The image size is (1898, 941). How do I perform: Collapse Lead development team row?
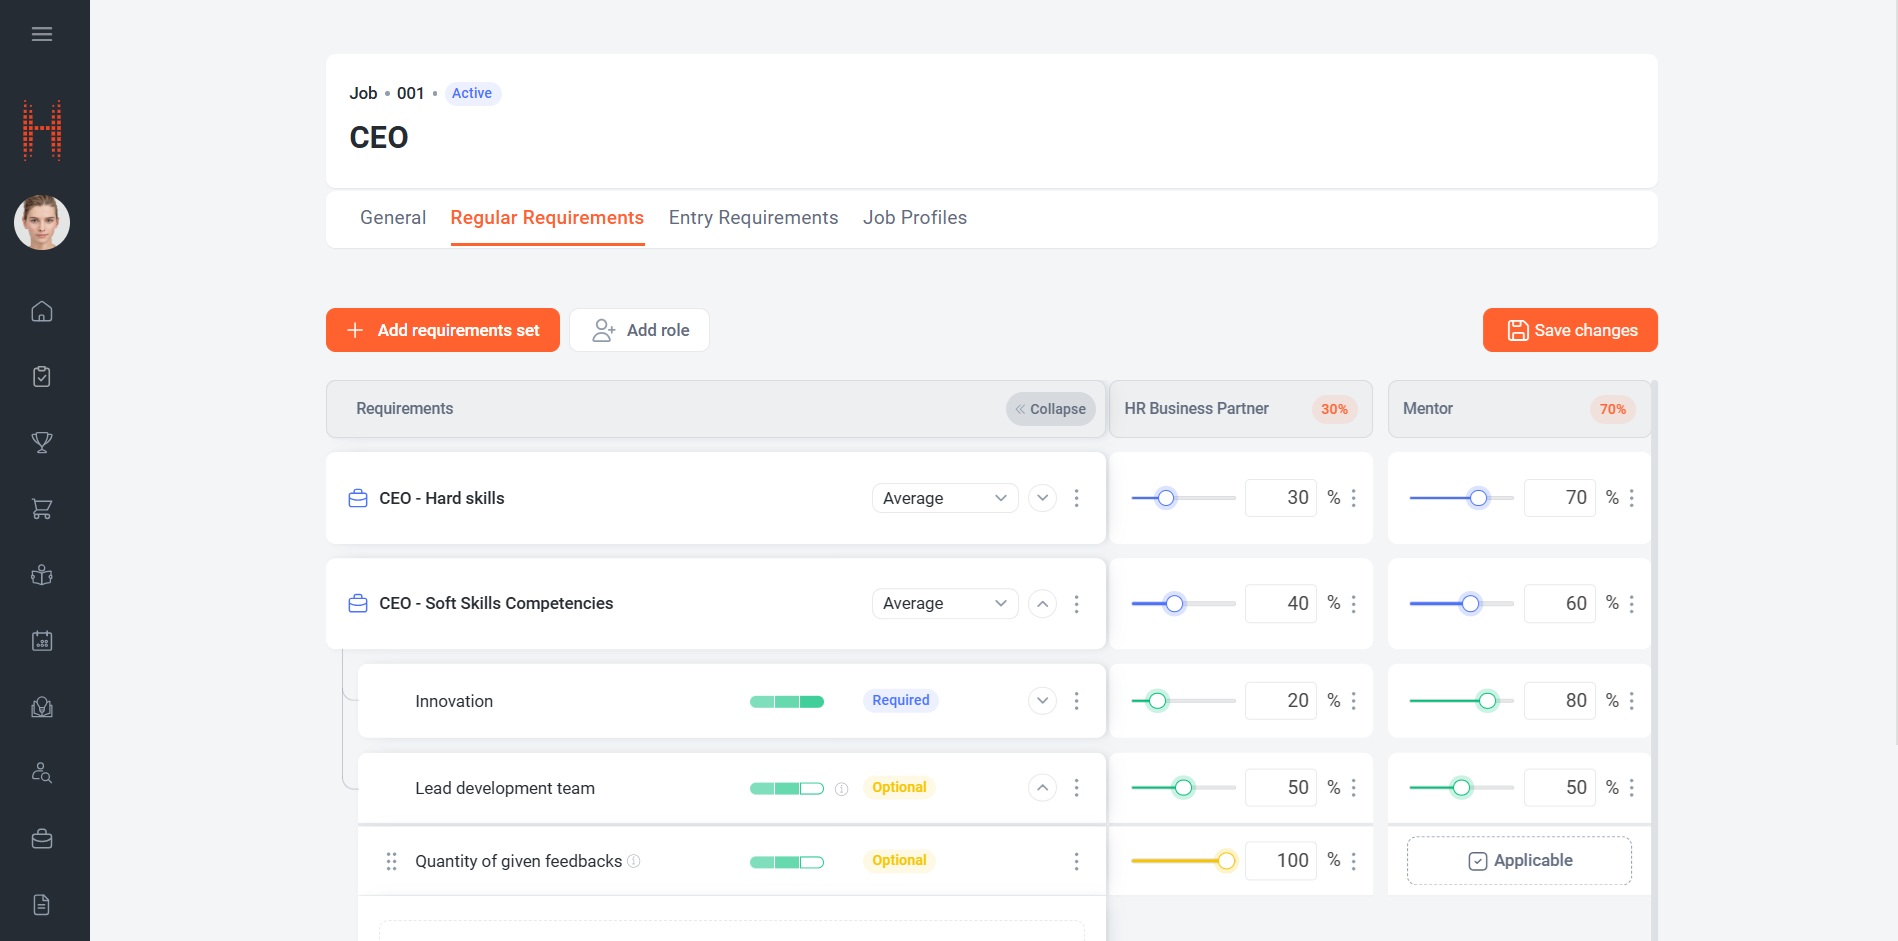point(1042,787)
